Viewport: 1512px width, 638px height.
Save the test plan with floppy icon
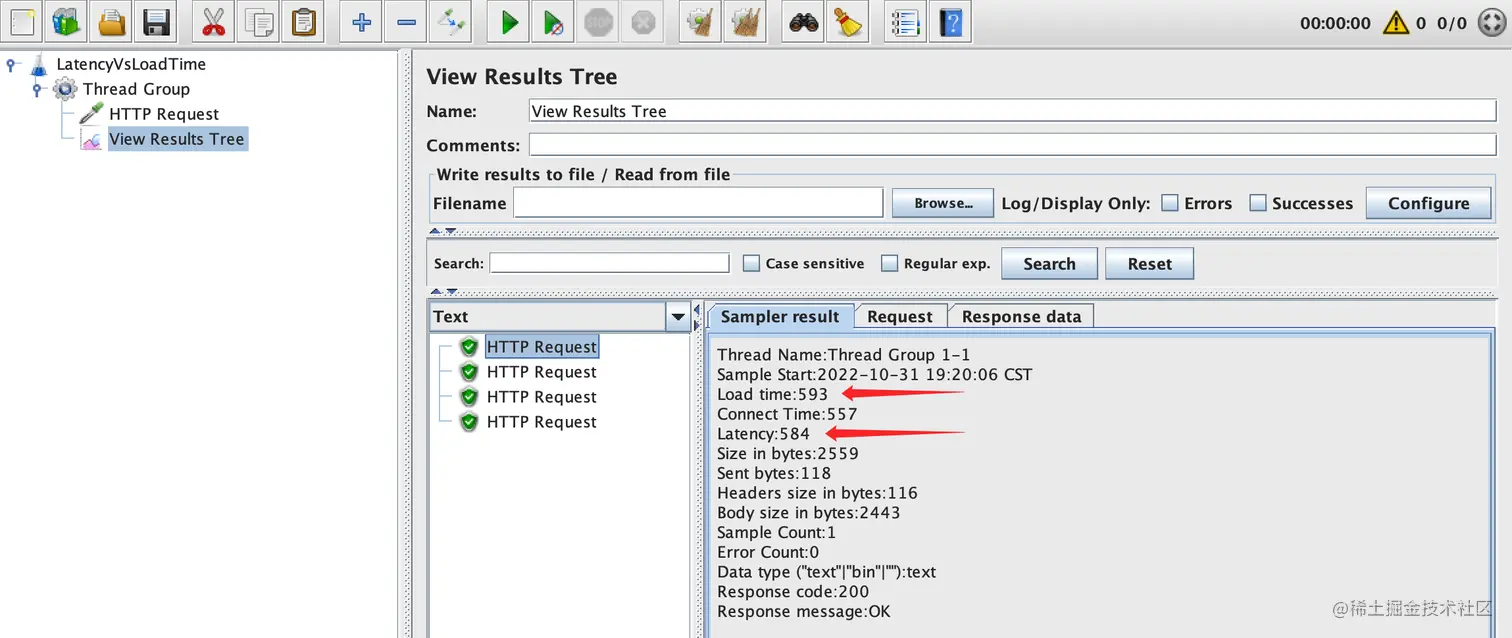pos(155,22)
